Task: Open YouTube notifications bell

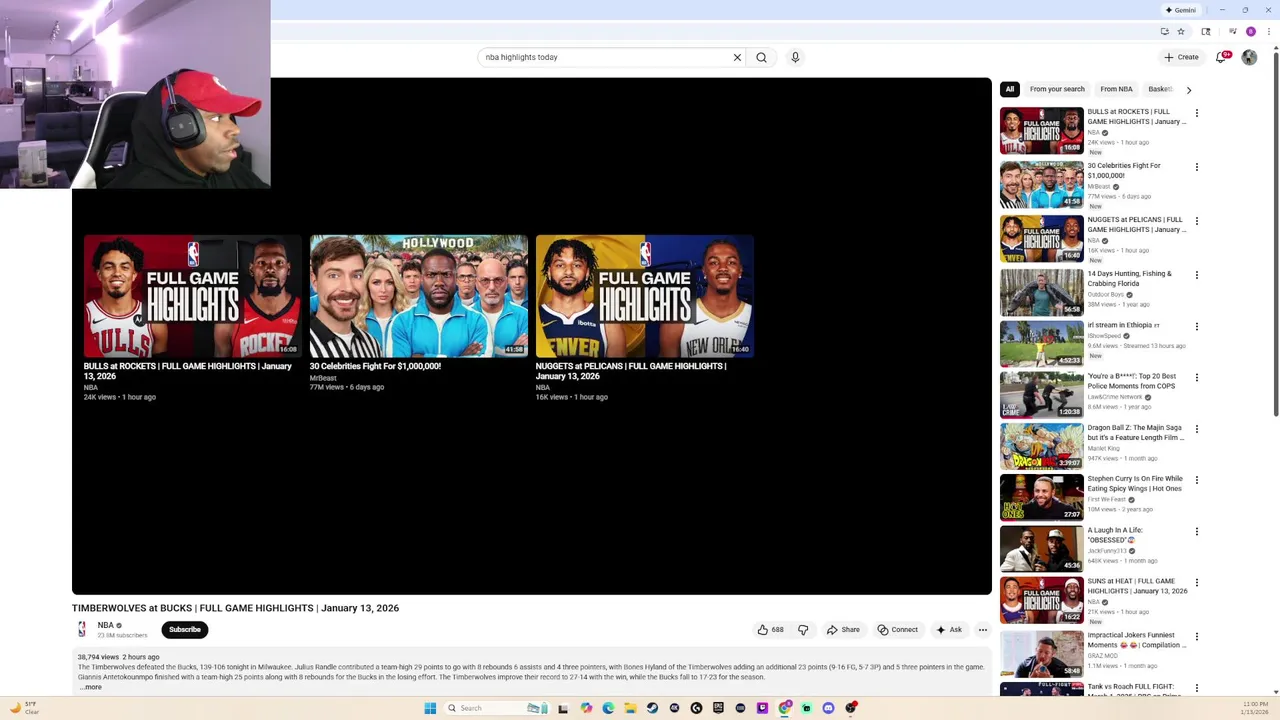Action: (1221, 57)
